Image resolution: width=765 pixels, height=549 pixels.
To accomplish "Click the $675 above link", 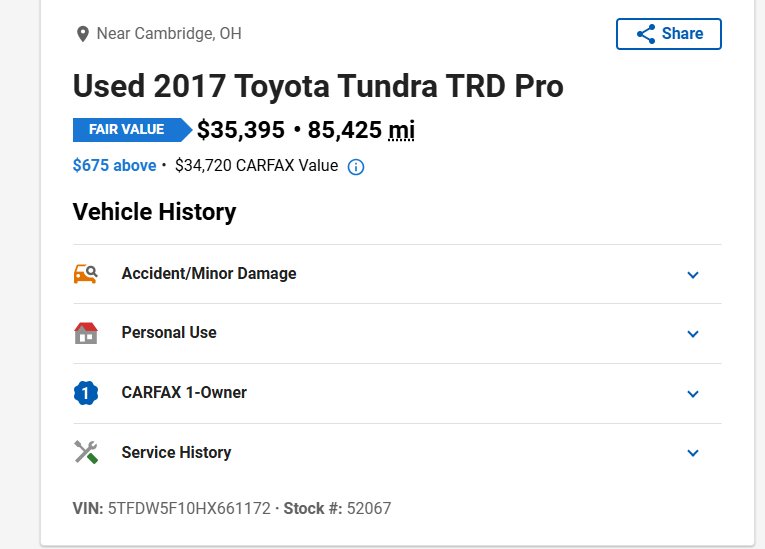I will pyautogui.click(x=115, y=165).
